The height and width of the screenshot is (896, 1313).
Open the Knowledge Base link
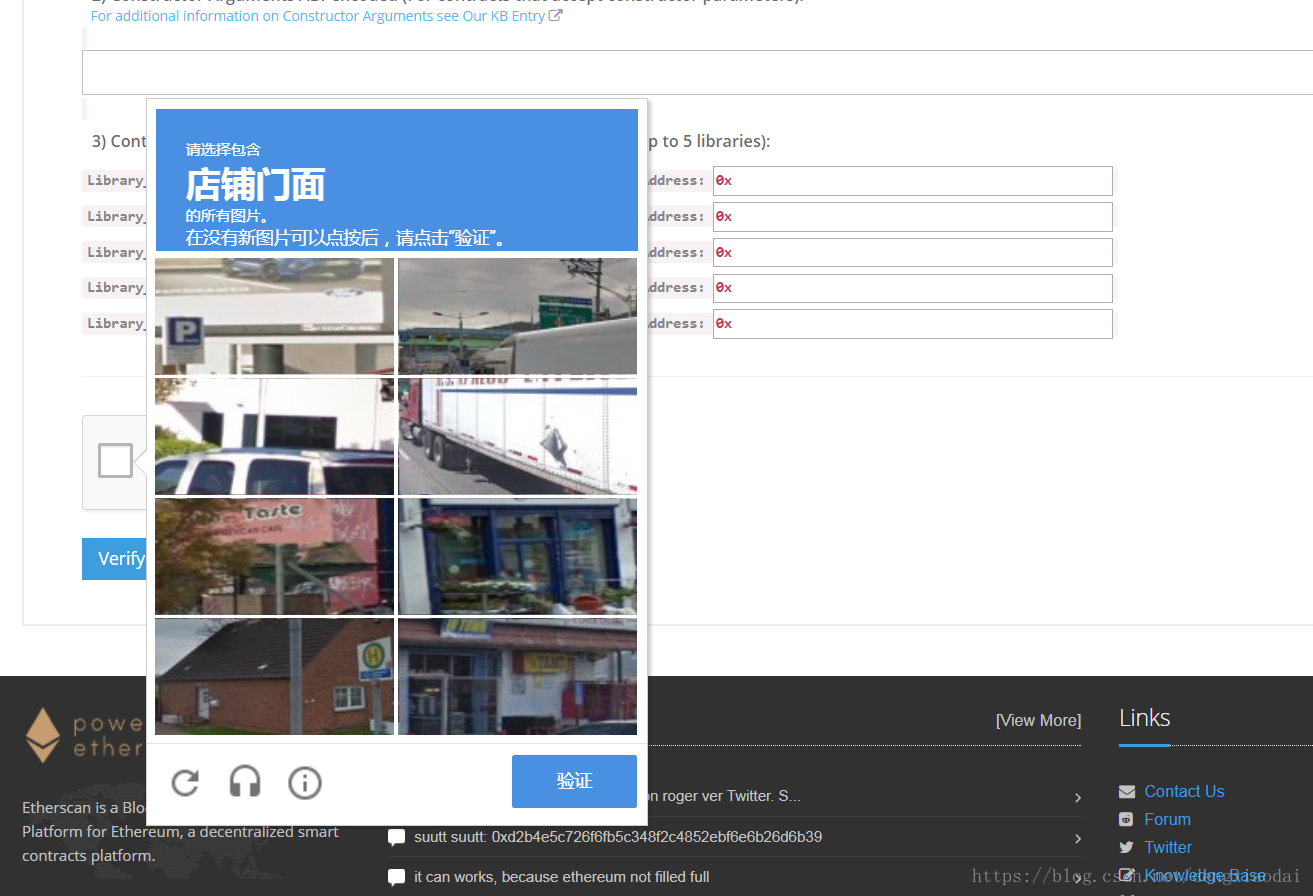tap(1205, 875)
